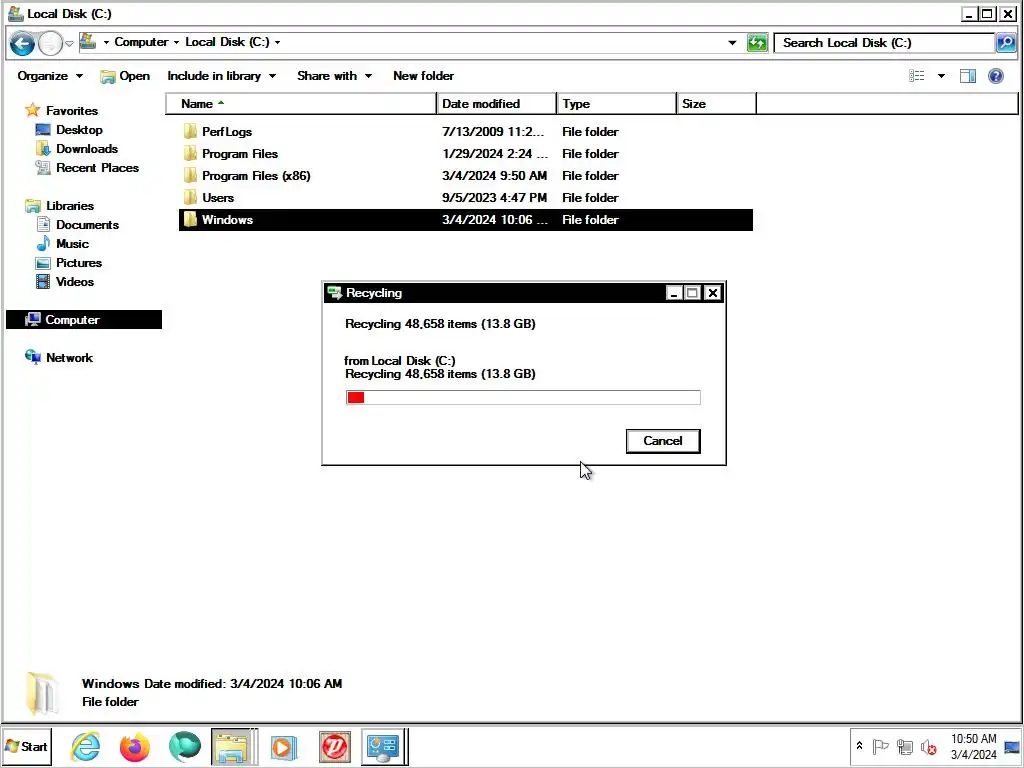1024x768 pixels.
Task: Toggle the preview pane icon
Action: point(967,76)
